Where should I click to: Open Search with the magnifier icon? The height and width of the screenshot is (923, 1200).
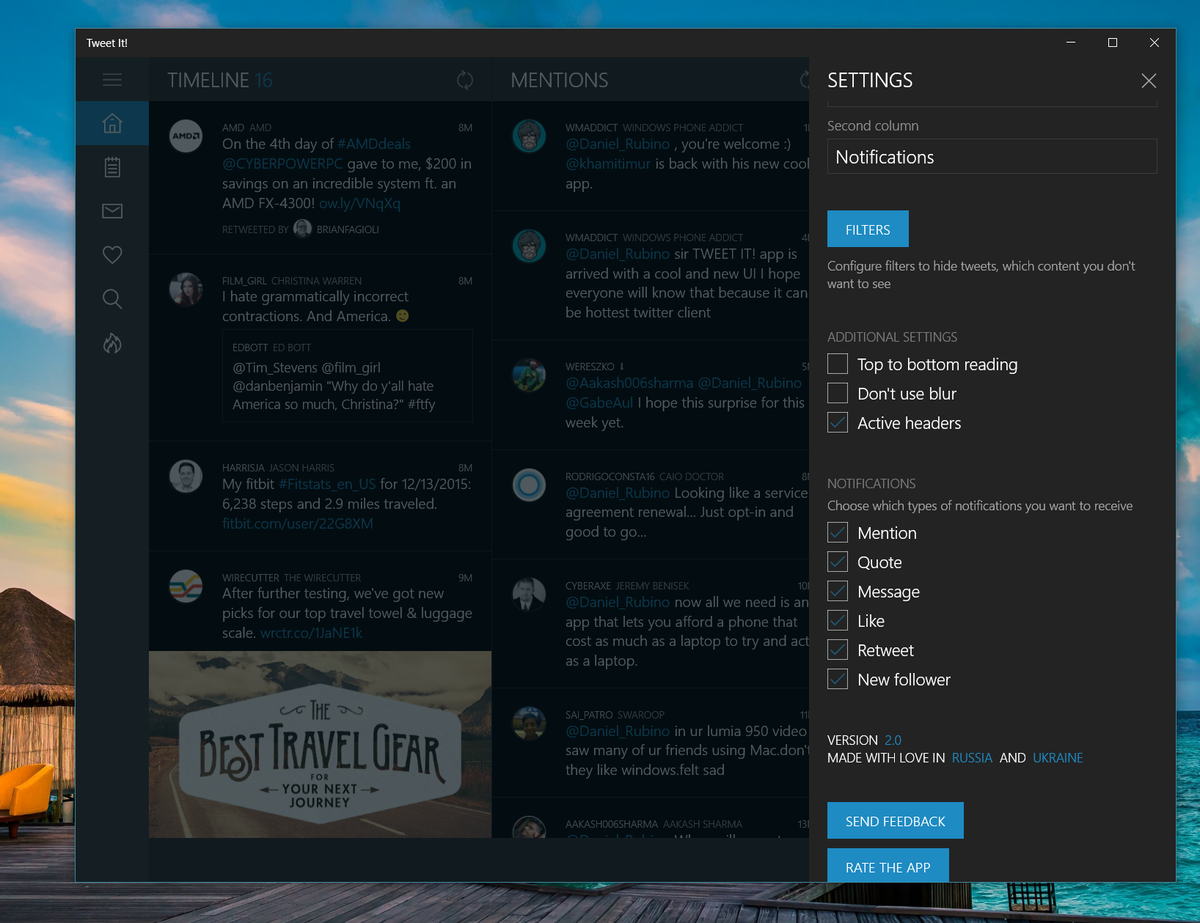pyautogui.click(x=112, y=299)
